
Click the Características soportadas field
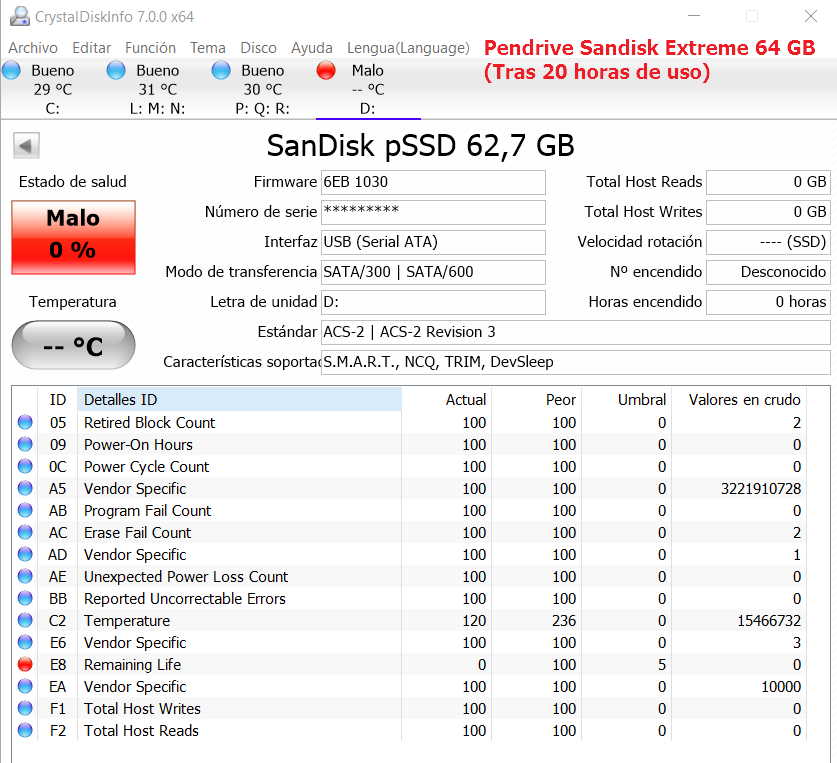pyautogui.click(x=575, y=362)
